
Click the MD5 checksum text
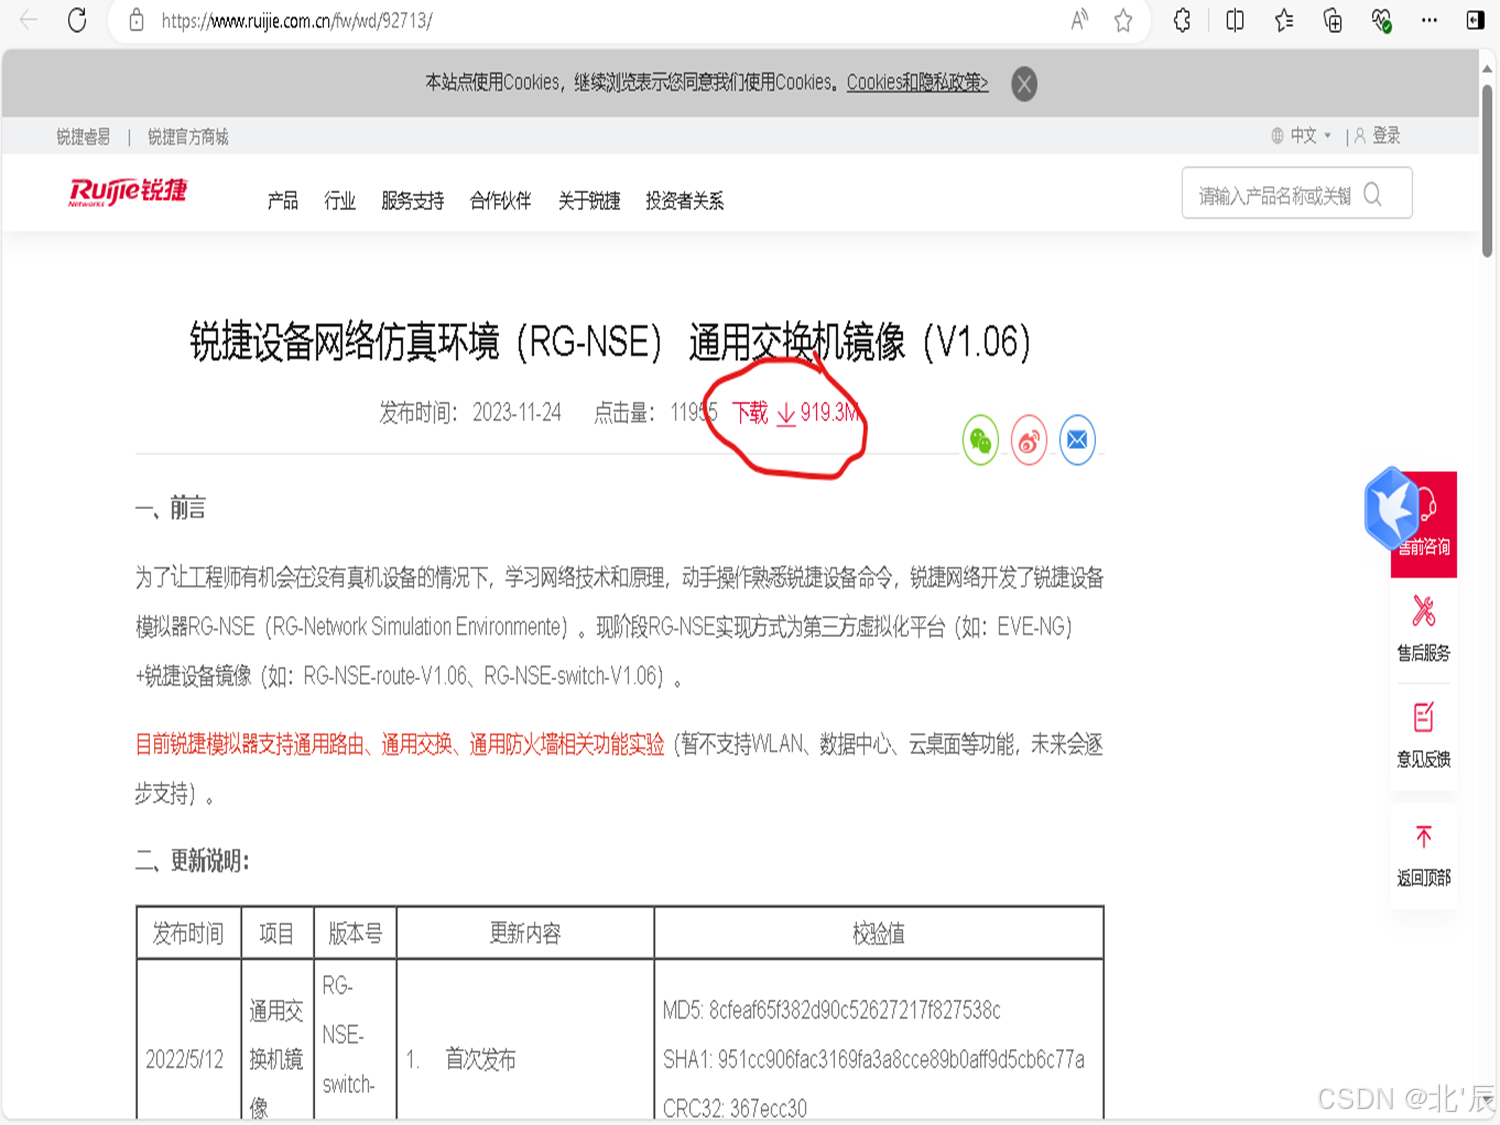pos(831,1010)
